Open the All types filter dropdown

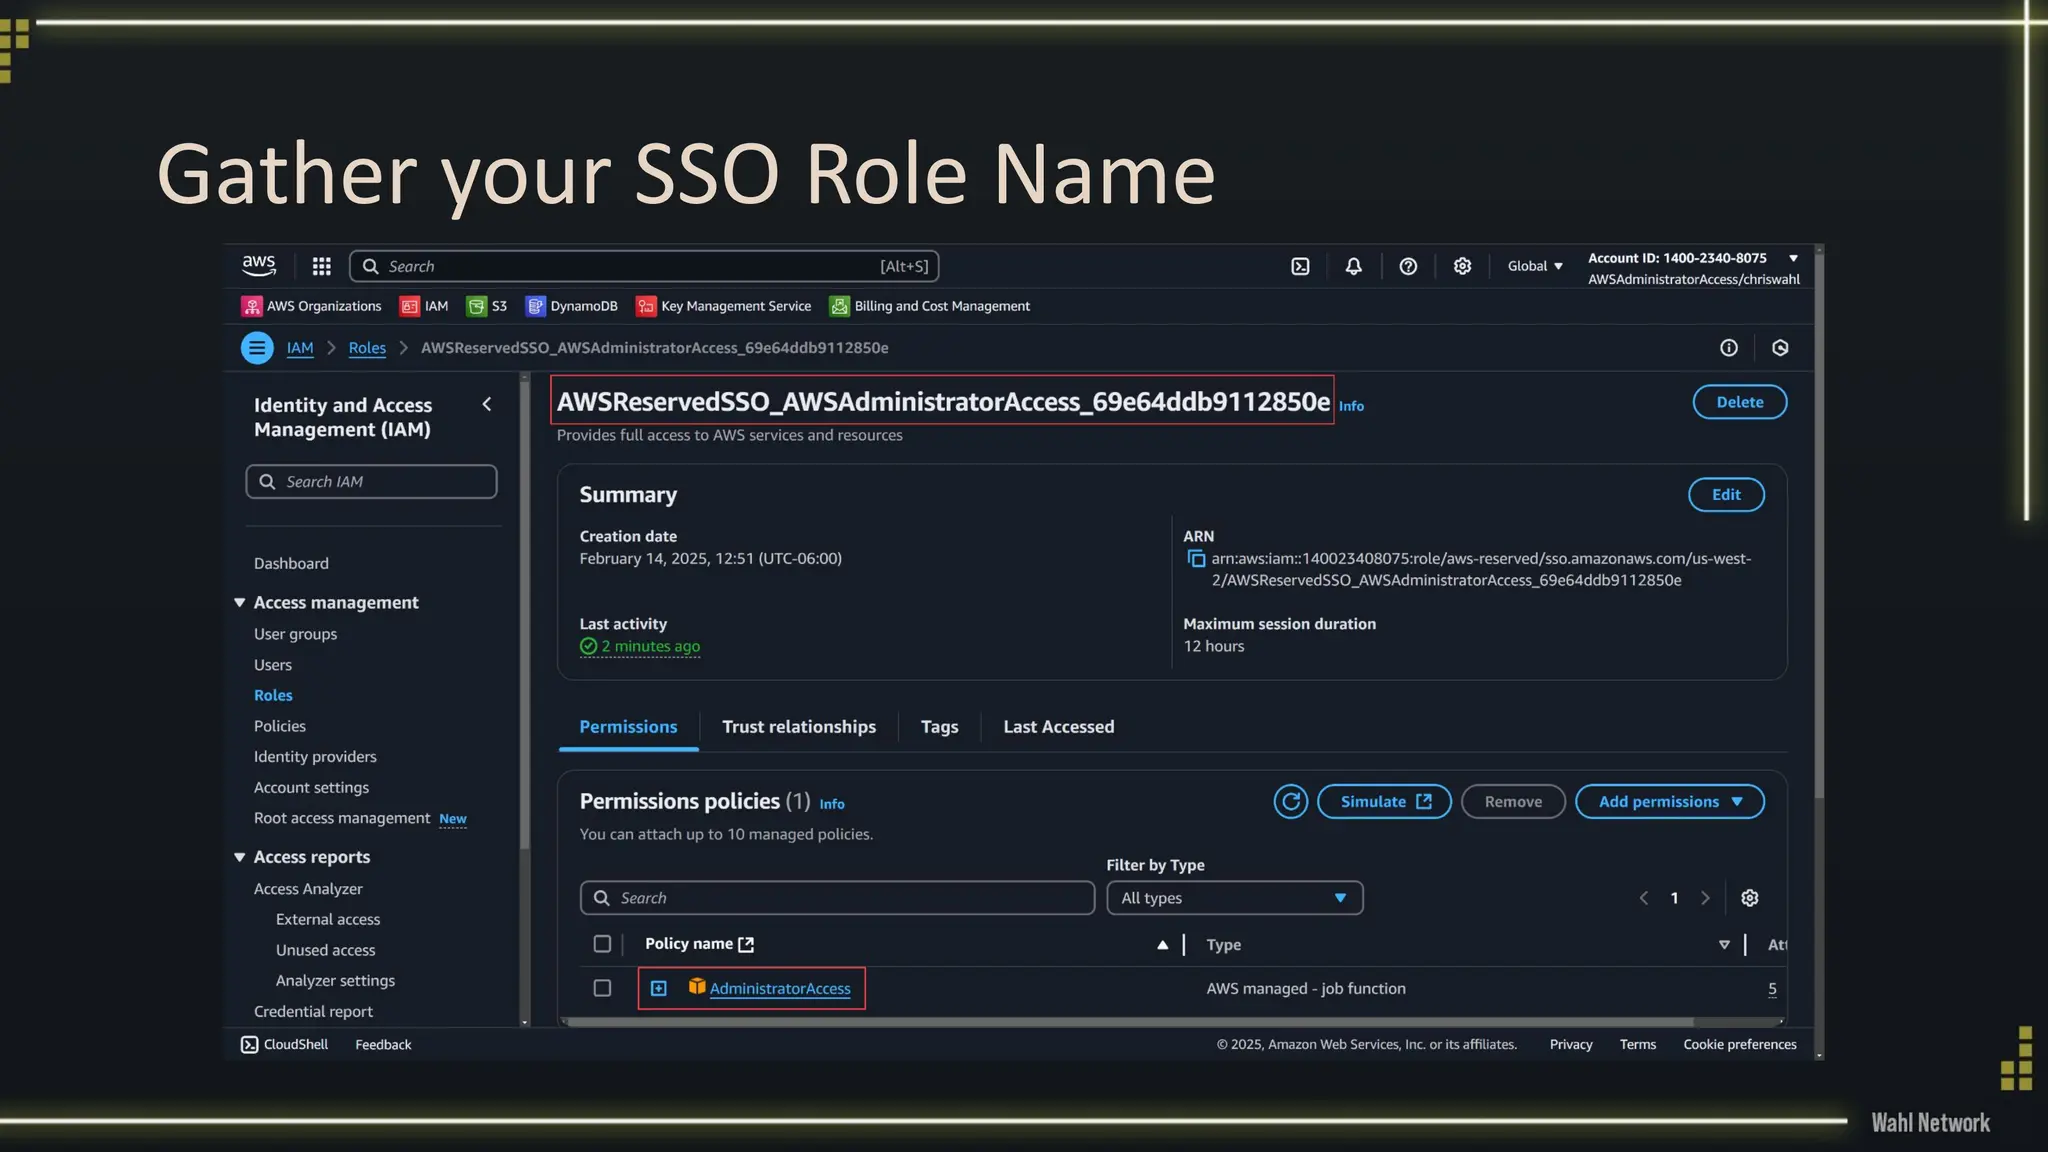(1235, 898)
